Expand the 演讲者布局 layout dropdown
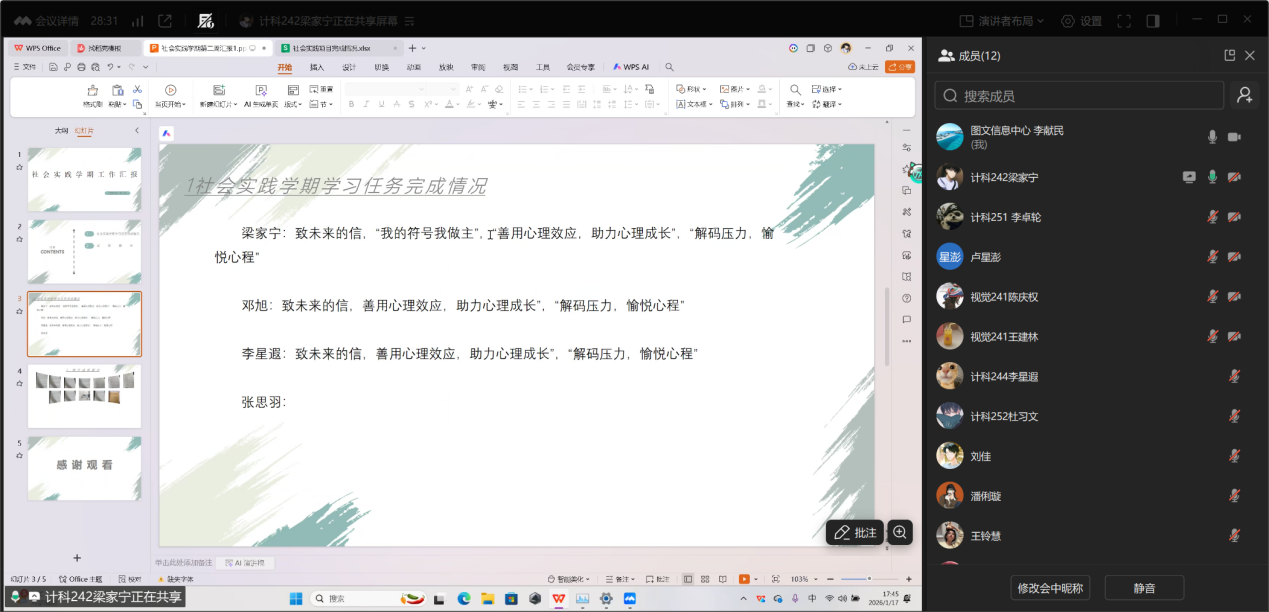 (1002, 21)
